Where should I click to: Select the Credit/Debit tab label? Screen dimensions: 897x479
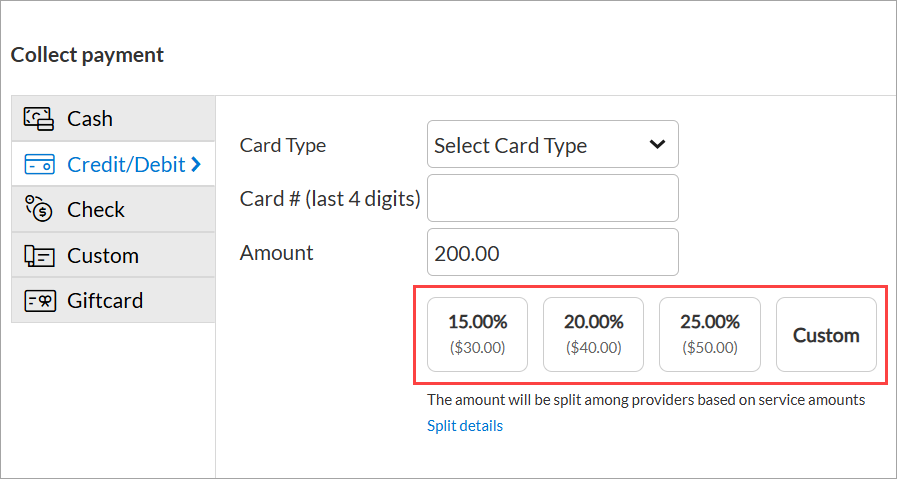(x=126, y=165)
